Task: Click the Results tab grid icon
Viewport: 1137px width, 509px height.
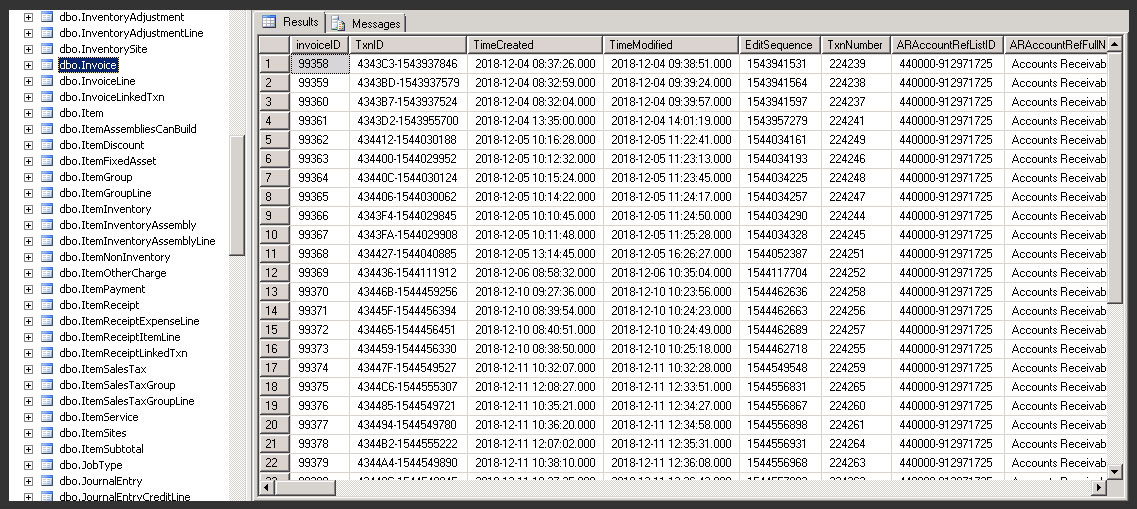Action: click(x=269, y=22)
